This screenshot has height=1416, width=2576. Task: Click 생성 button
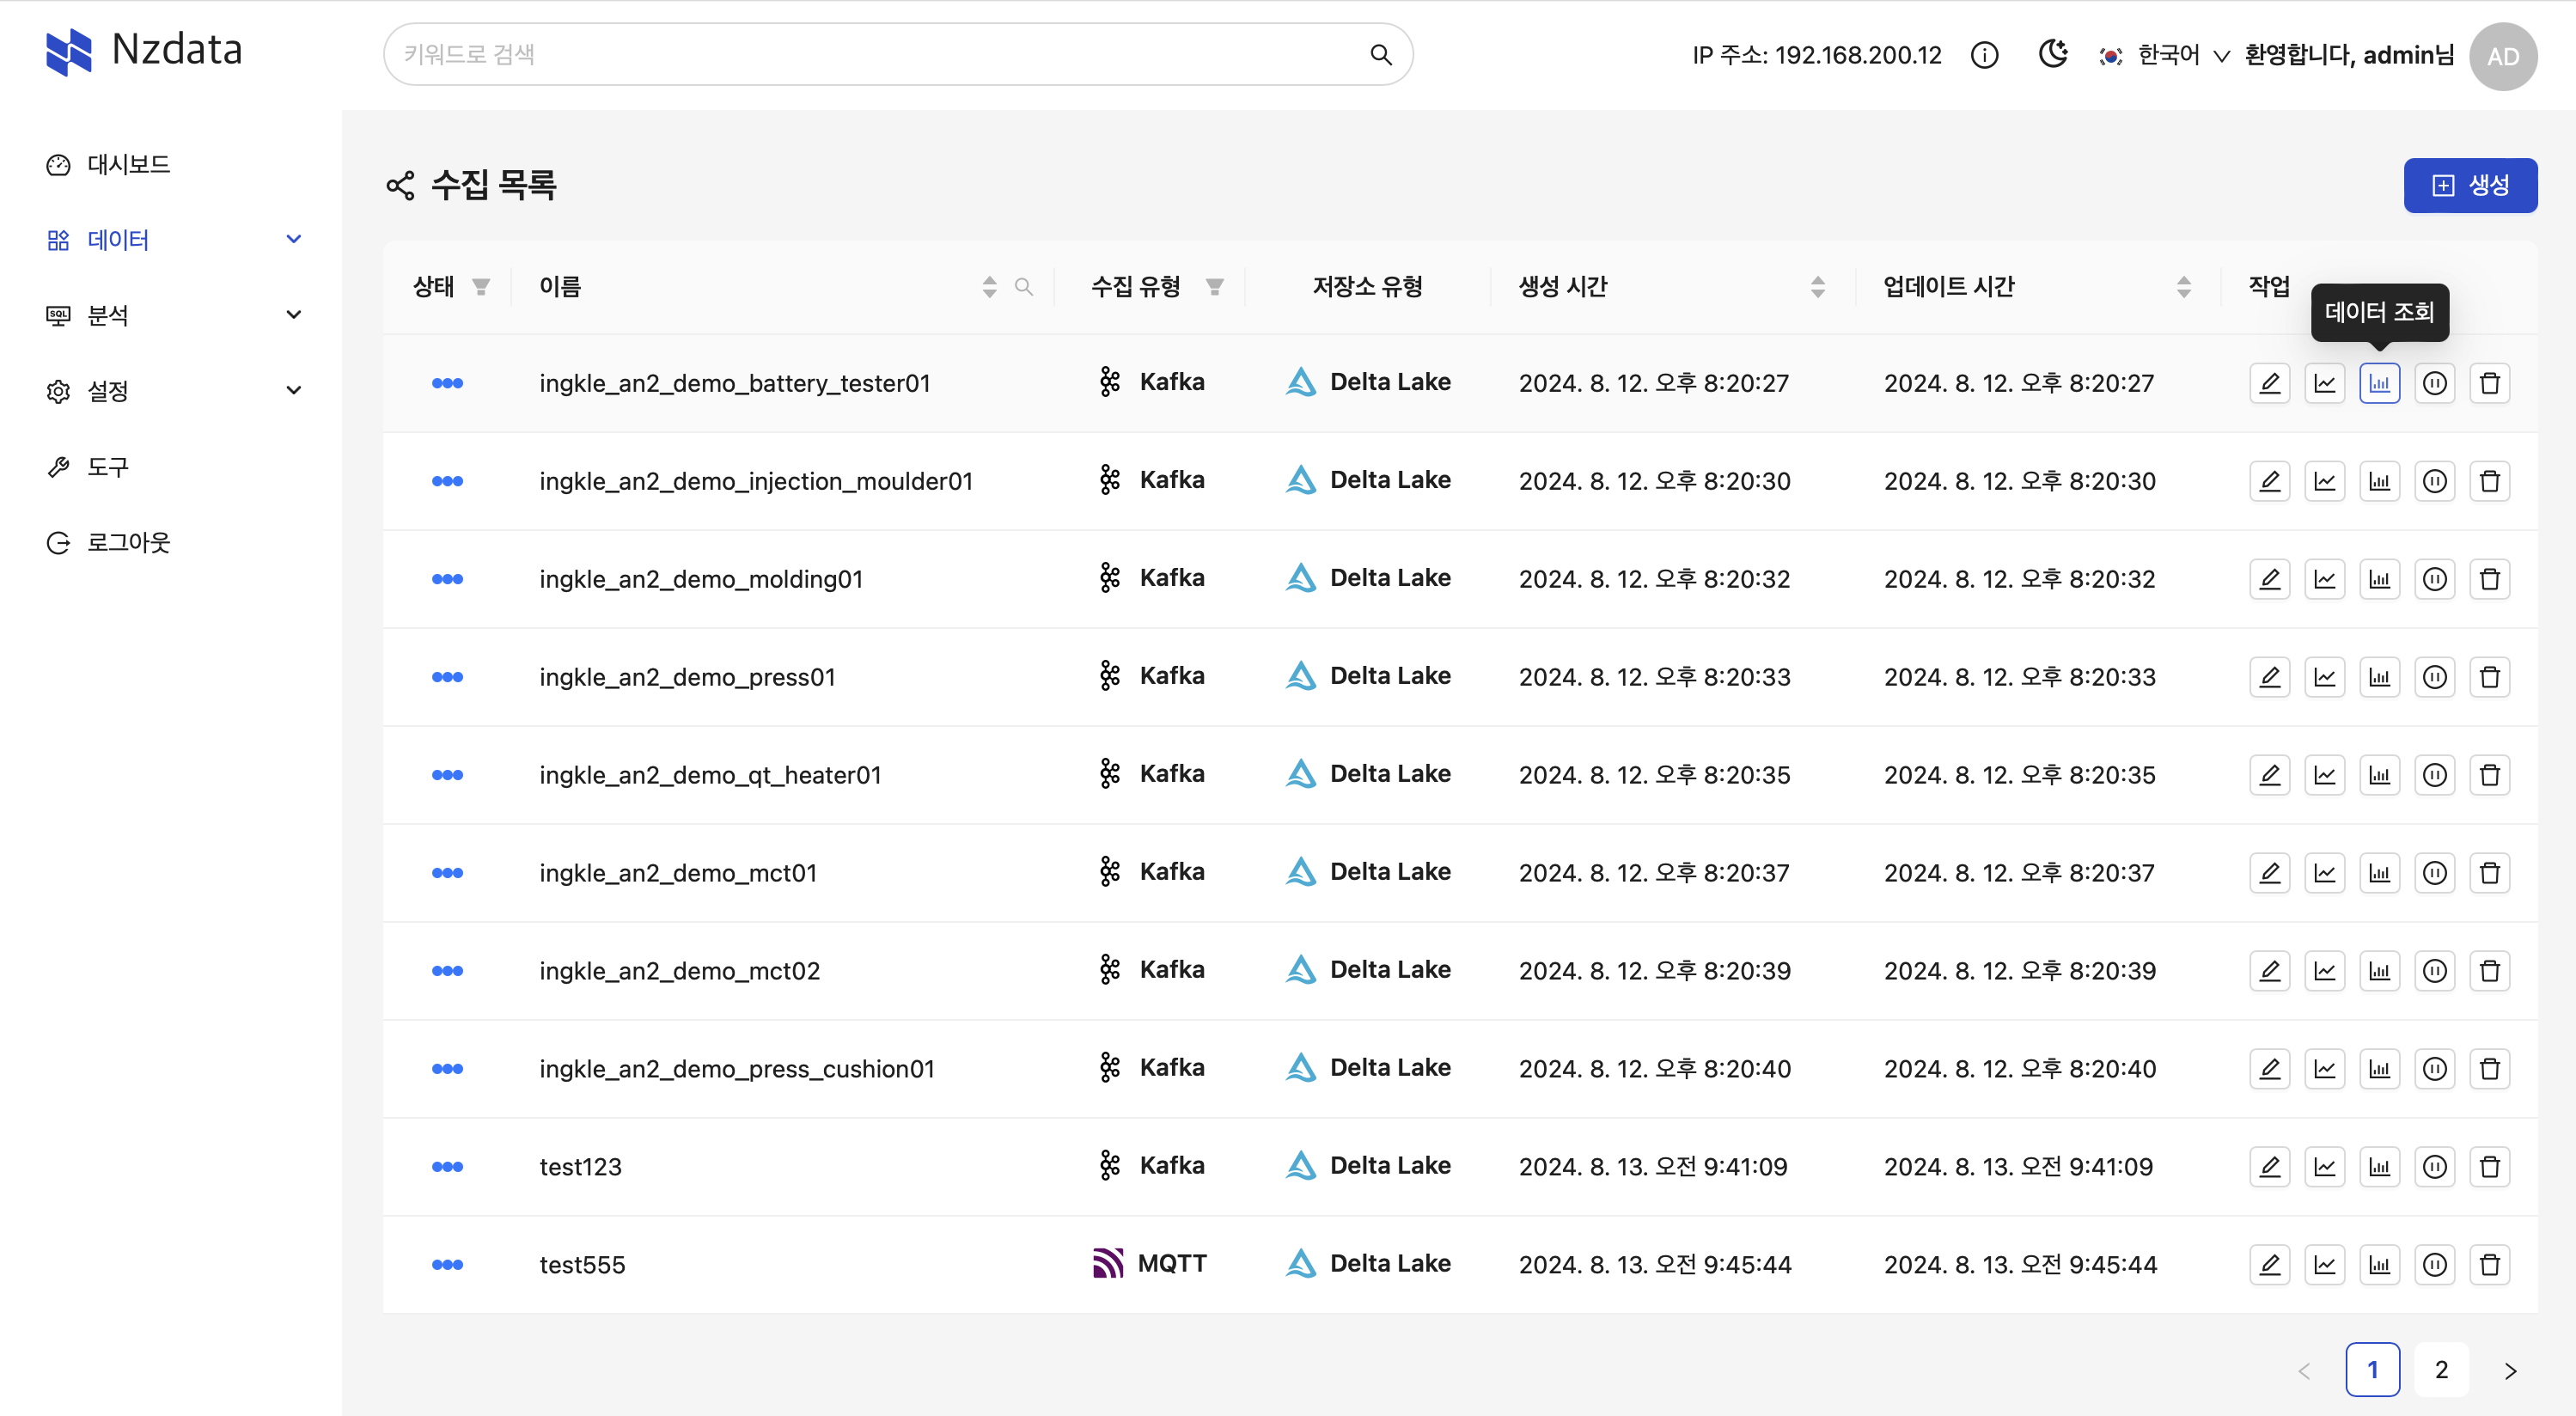(2470, 185)
